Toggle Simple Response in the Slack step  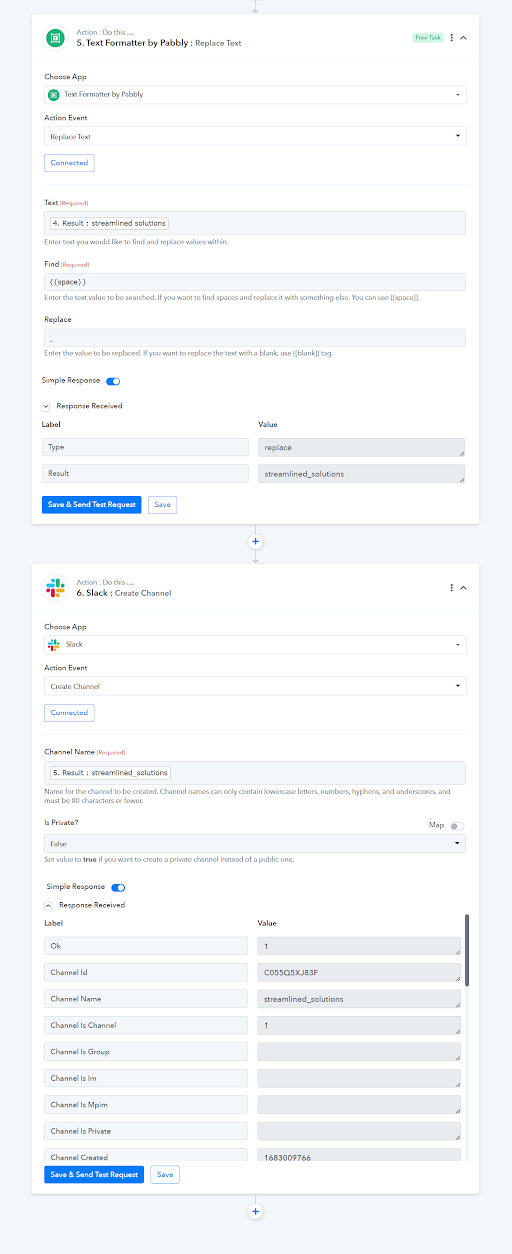[x=118, y=887]
